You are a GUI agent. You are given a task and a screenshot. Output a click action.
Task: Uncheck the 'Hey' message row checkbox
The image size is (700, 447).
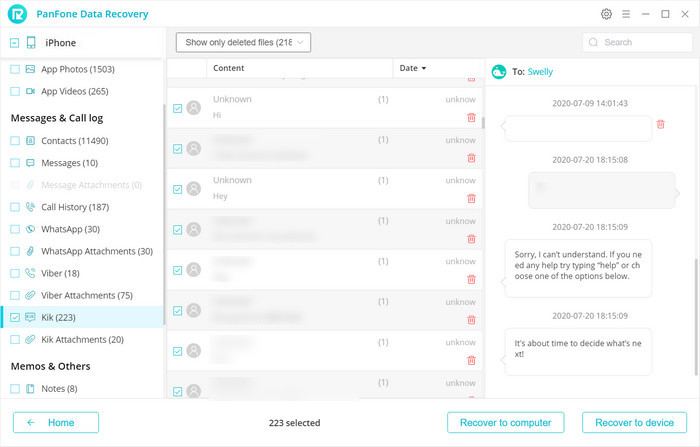pos(177,189)
